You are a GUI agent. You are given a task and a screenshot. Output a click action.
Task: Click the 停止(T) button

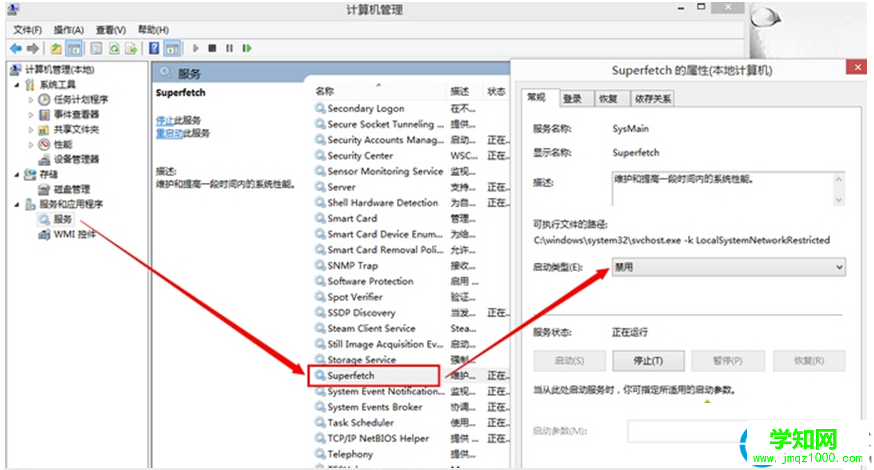point(648,361)
